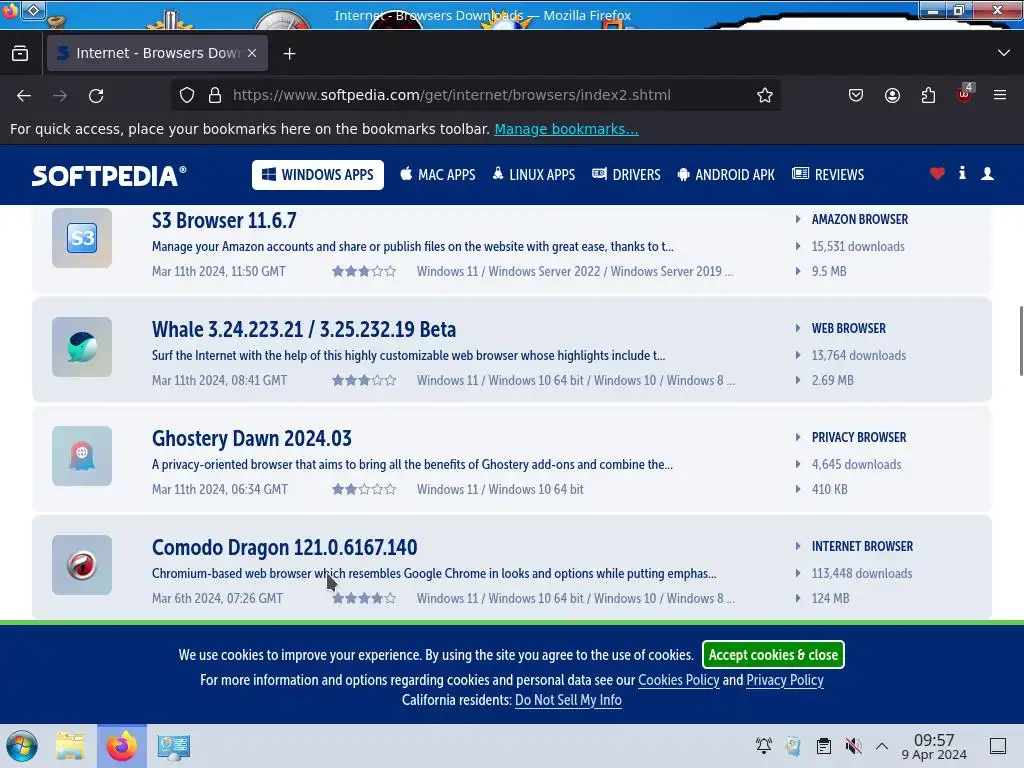Click the taskbar clock showing 09:57

point(934,747)
